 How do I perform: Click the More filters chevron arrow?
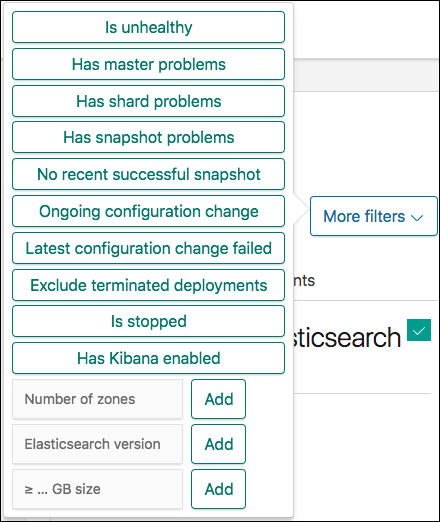pyautogui.click(x=417, y=218)
